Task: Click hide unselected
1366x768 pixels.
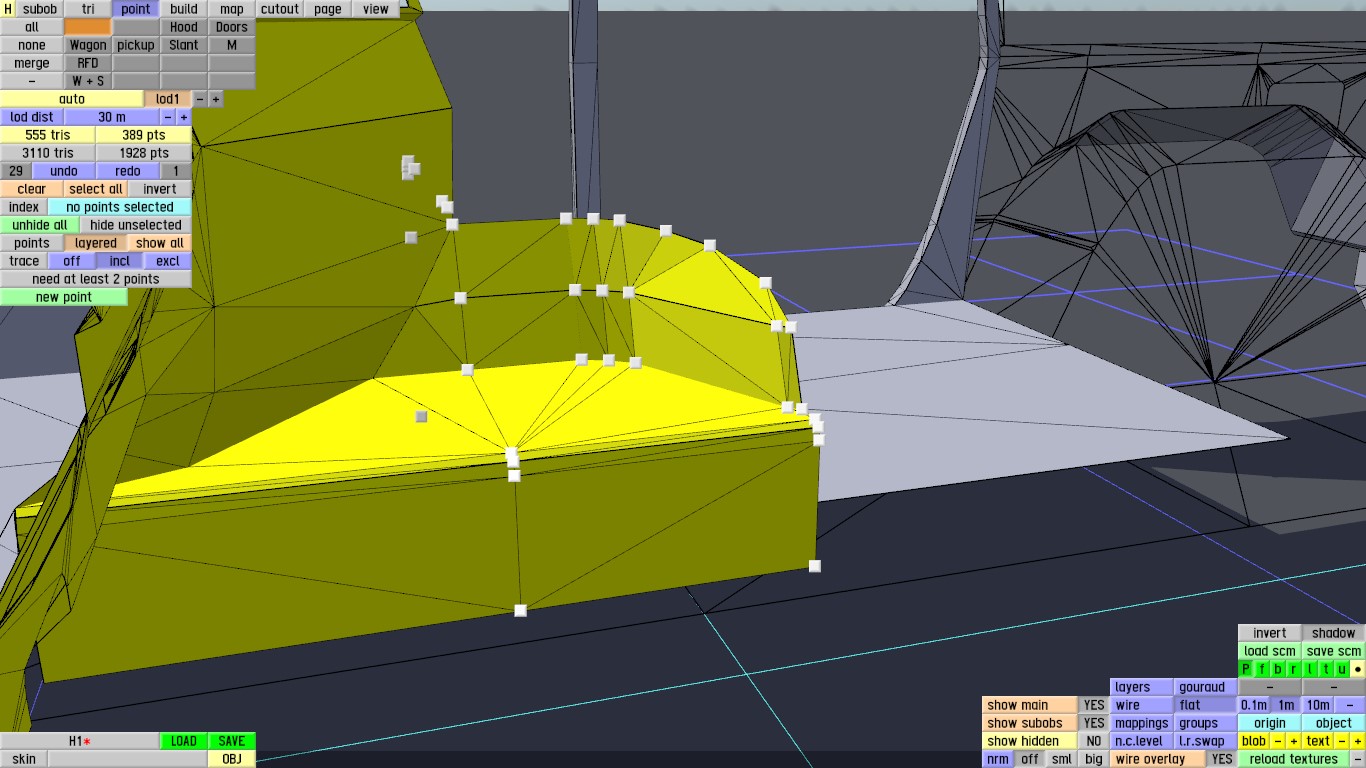Action: (136, 225)
